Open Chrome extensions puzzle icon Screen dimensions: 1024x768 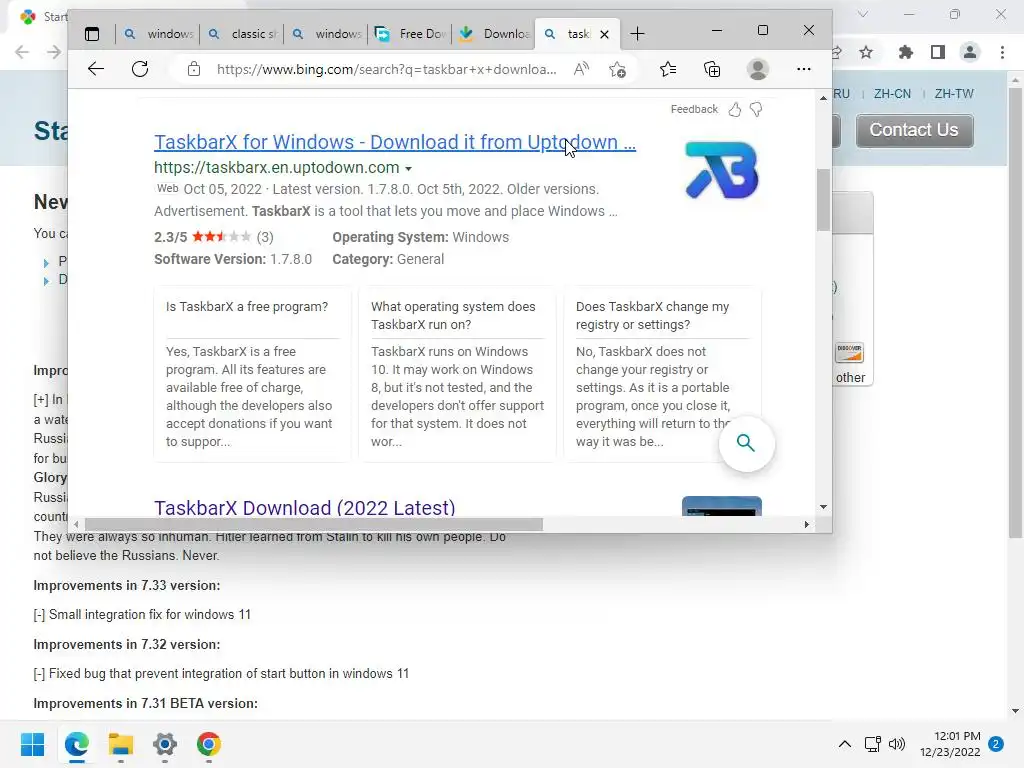tap(906, 52)
